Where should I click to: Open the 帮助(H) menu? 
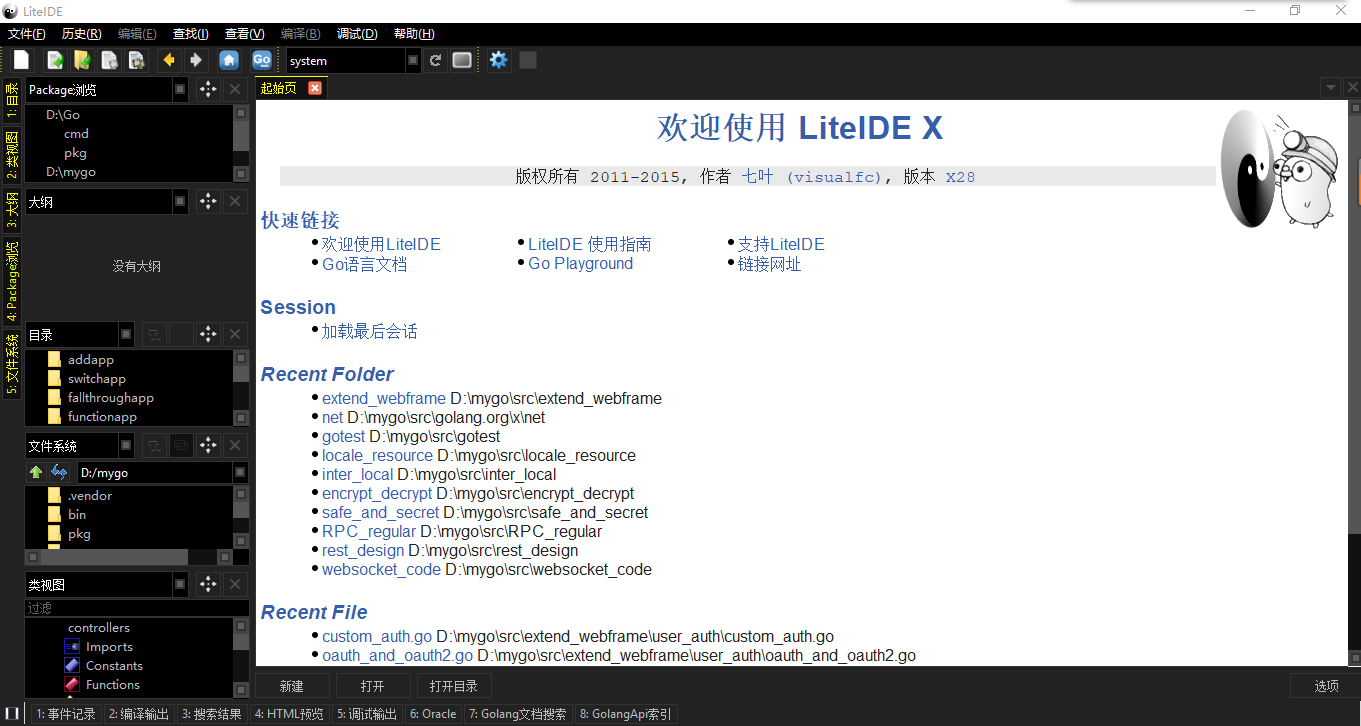414,34
